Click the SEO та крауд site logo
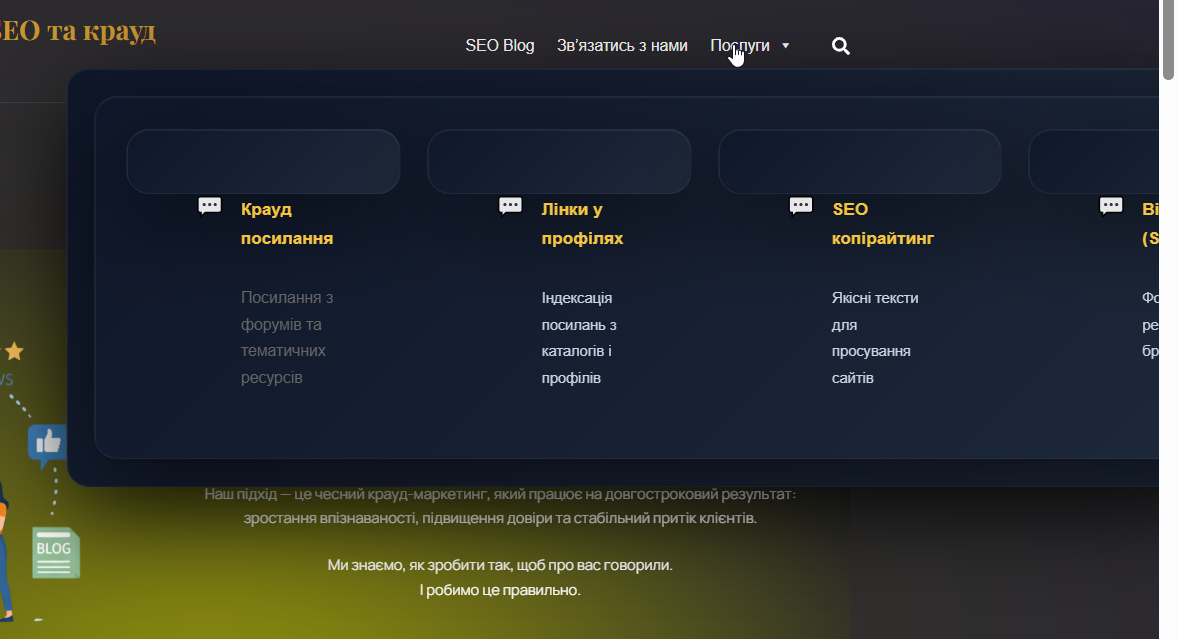 pyautogui.click(x=77, y=31)
